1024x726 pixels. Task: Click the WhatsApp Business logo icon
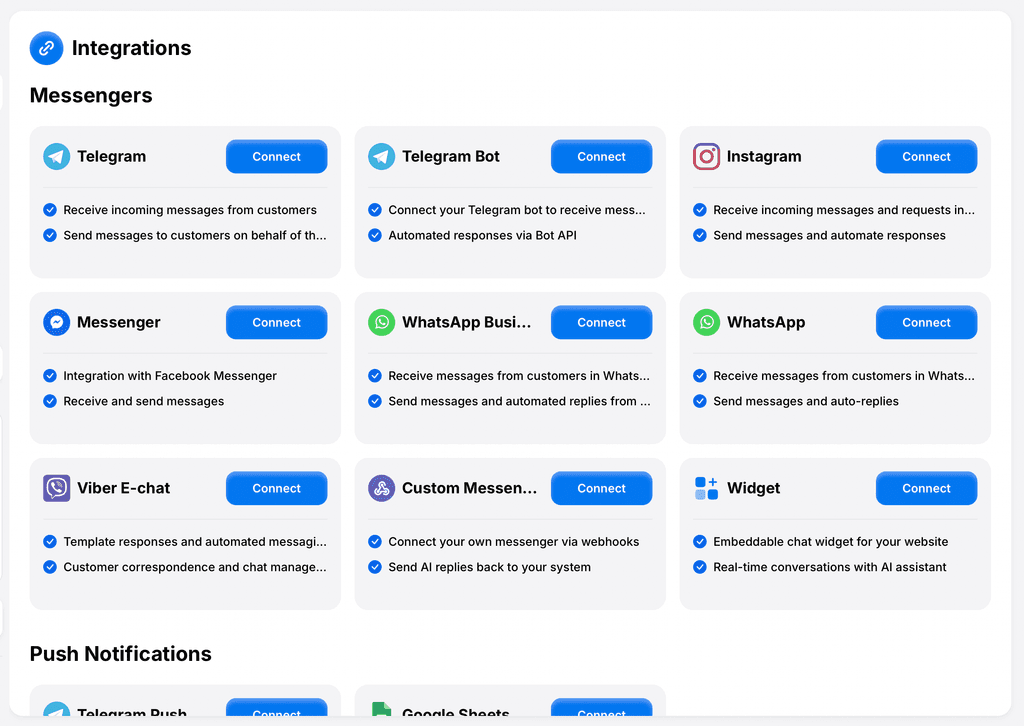coord(381,323)
